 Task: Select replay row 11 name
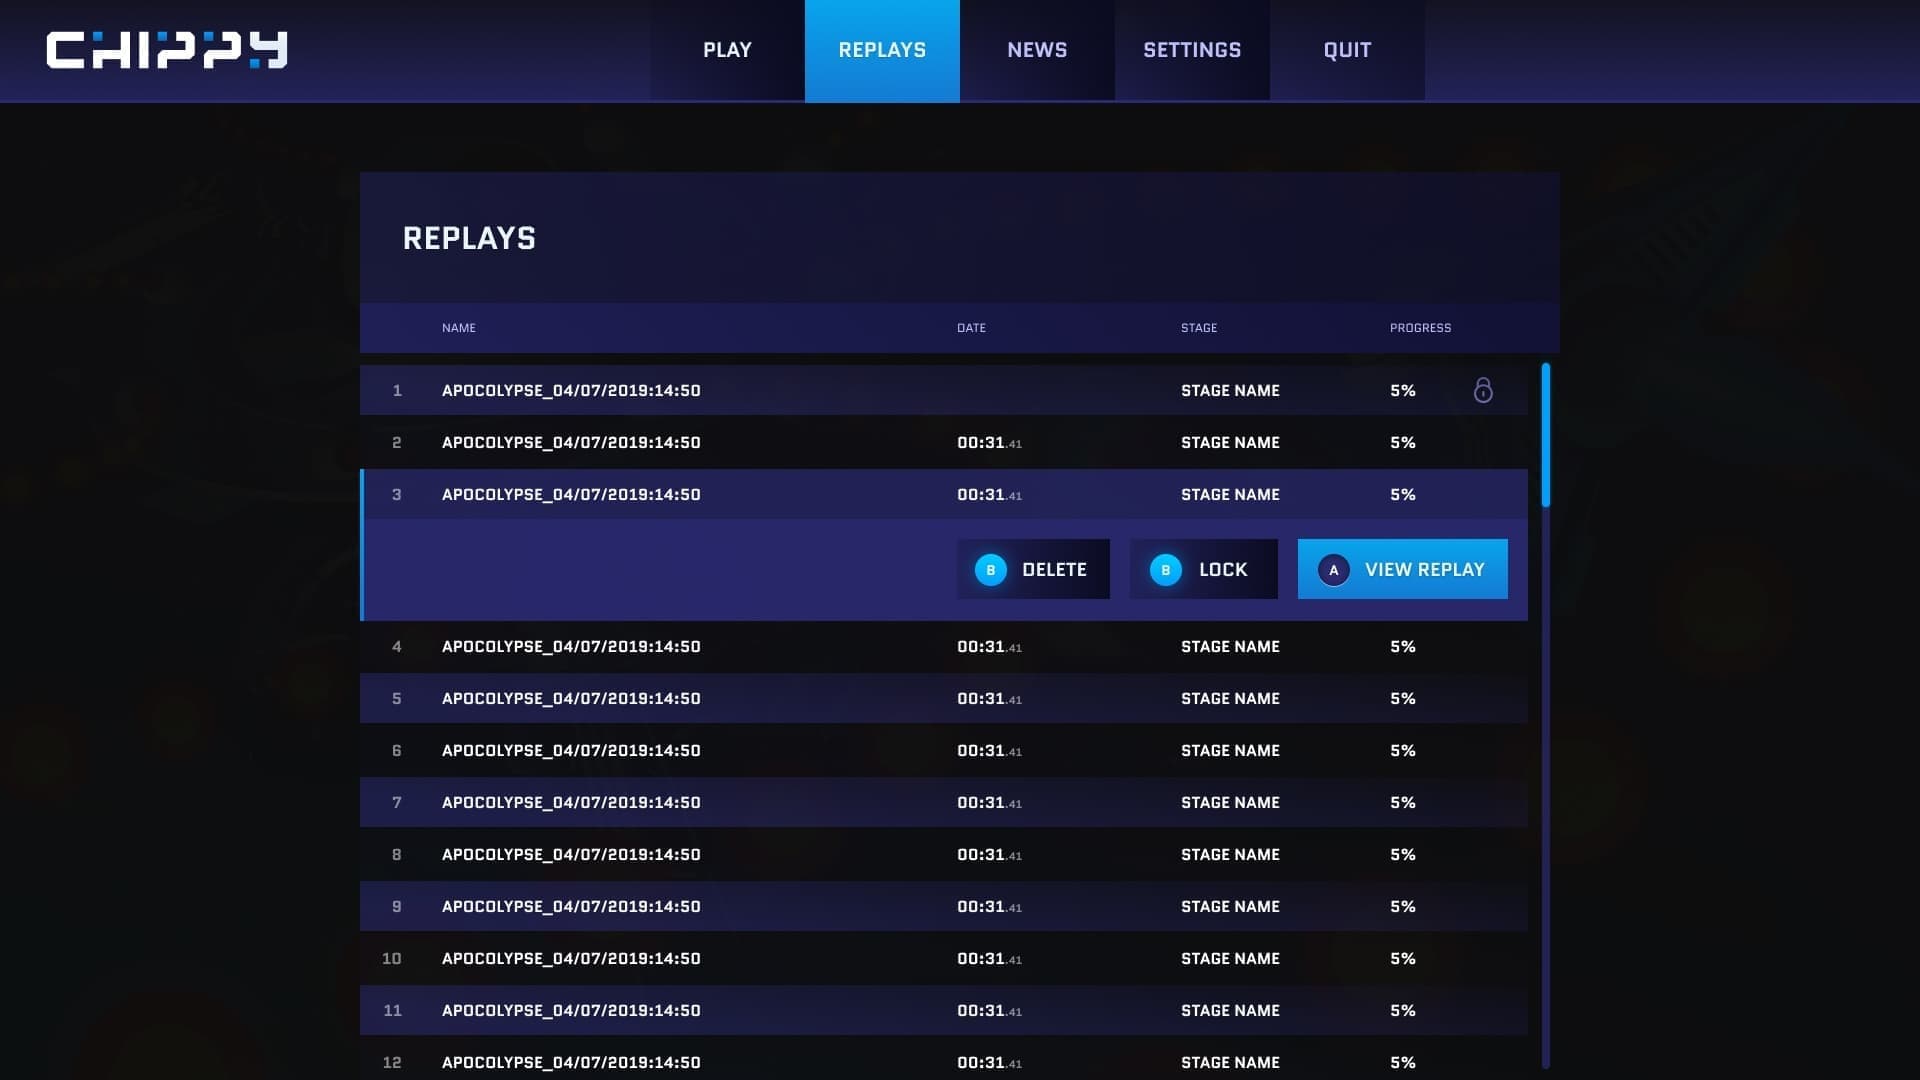571,1010
